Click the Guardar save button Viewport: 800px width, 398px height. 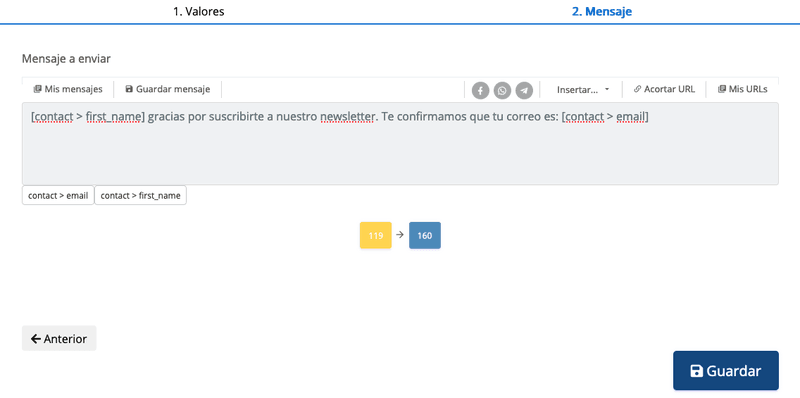coord(726,371)
